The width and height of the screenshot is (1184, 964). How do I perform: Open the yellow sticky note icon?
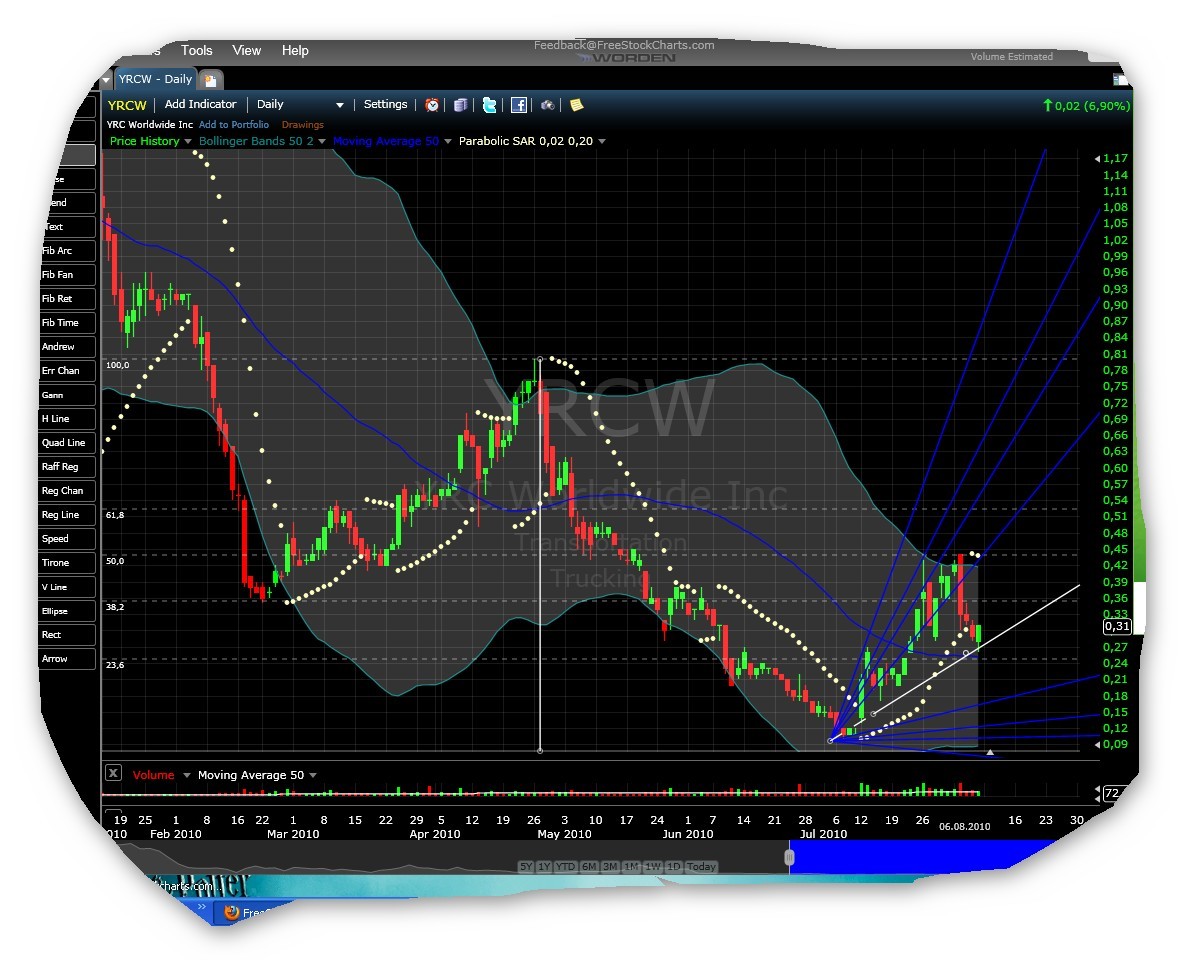(x=576, y=105)
